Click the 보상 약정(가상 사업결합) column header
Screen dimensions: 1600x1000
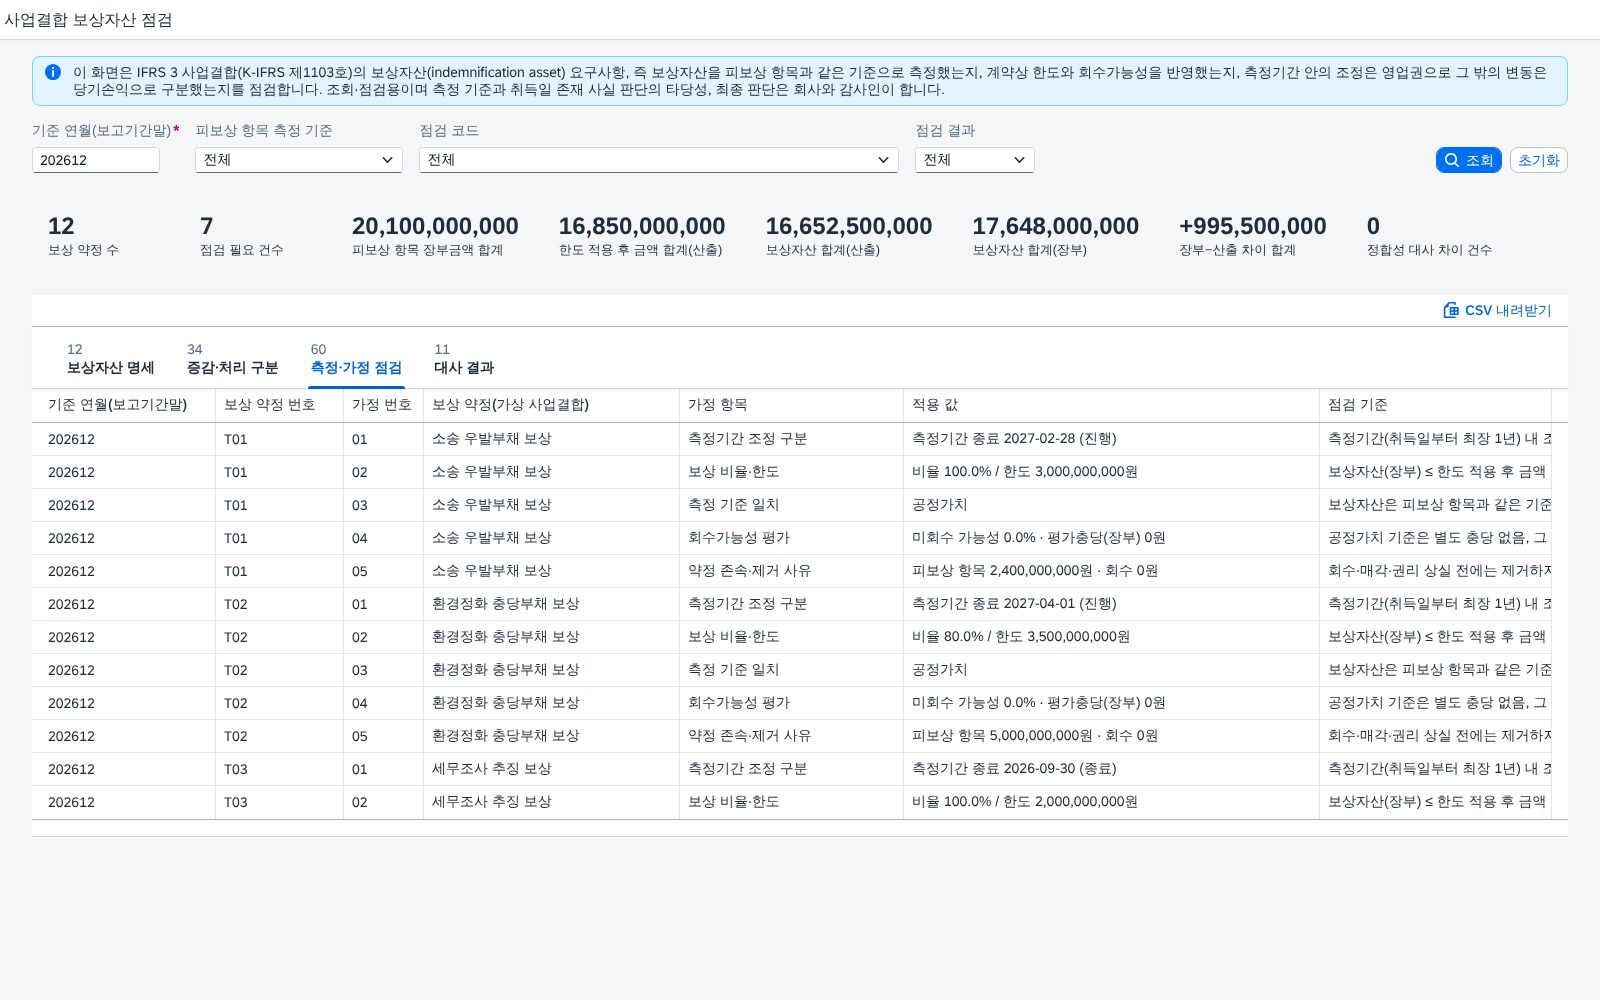click(x=551, y=405)
